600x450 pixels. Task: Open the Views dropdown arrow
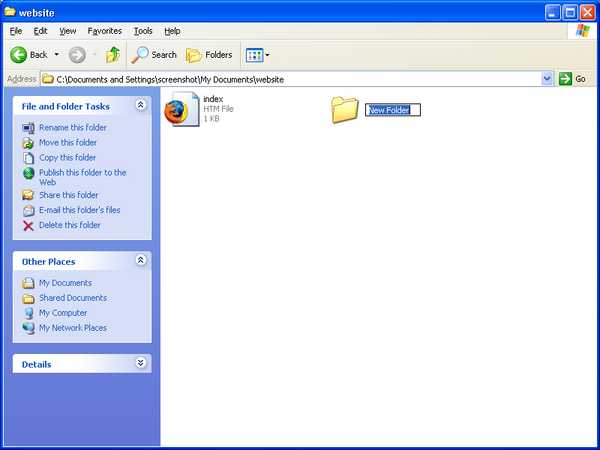[x=267, y=55]
